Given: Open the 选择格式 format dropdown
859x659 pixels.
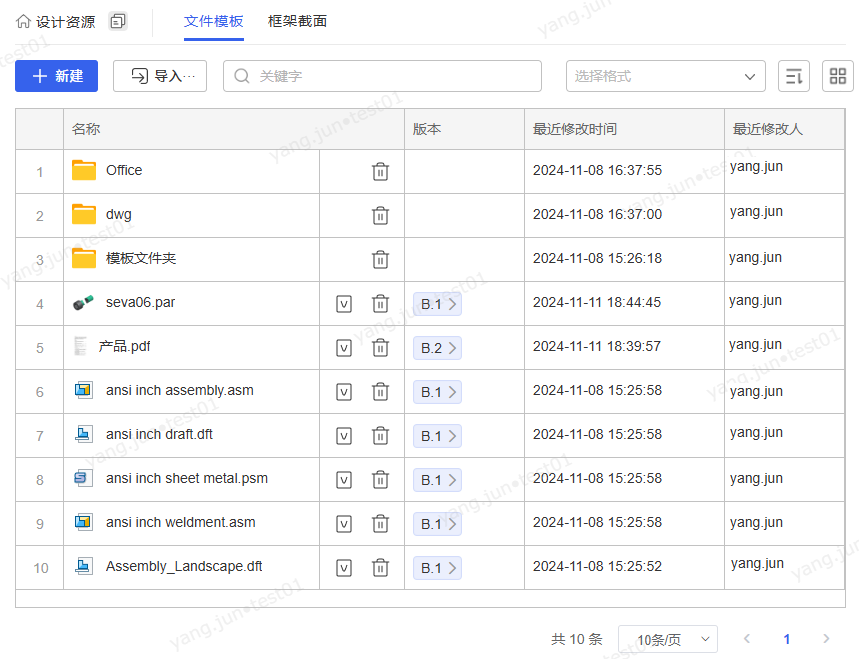Looking at the screenshot, I should pyautogui.click(x=666, y=76).
